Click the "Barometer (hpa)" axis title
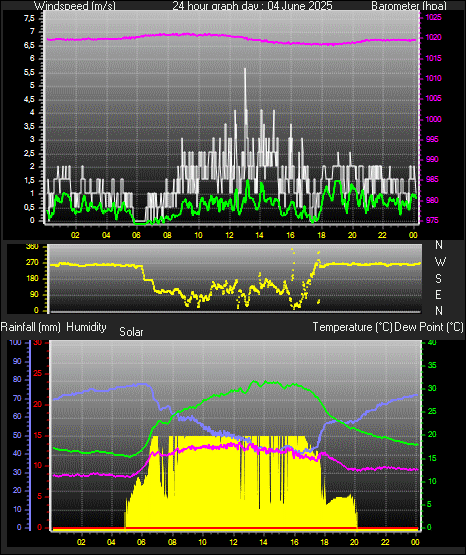 point(409,6)
